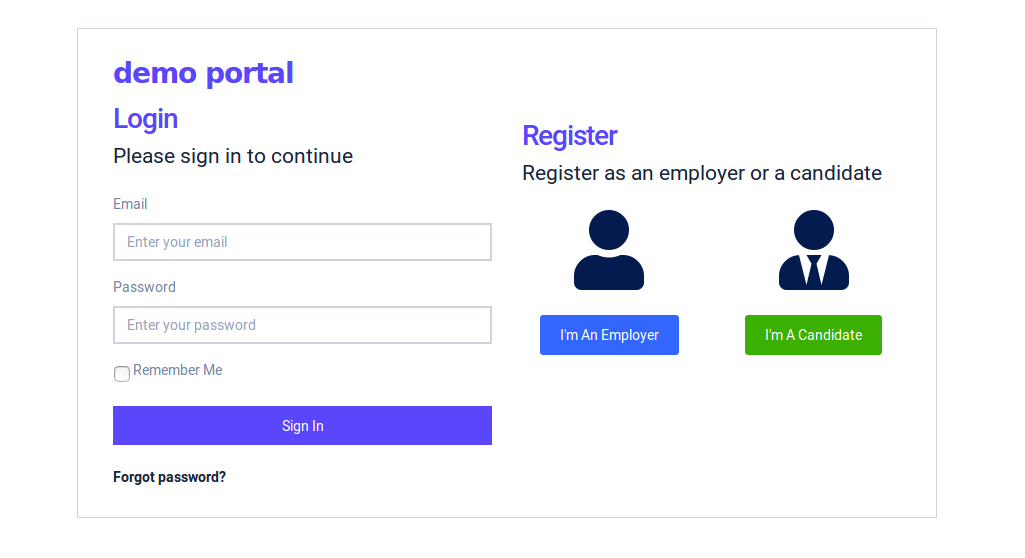Focus the Enter your email field
This screenshot has width=1025, height=558.
click(302, 242)
